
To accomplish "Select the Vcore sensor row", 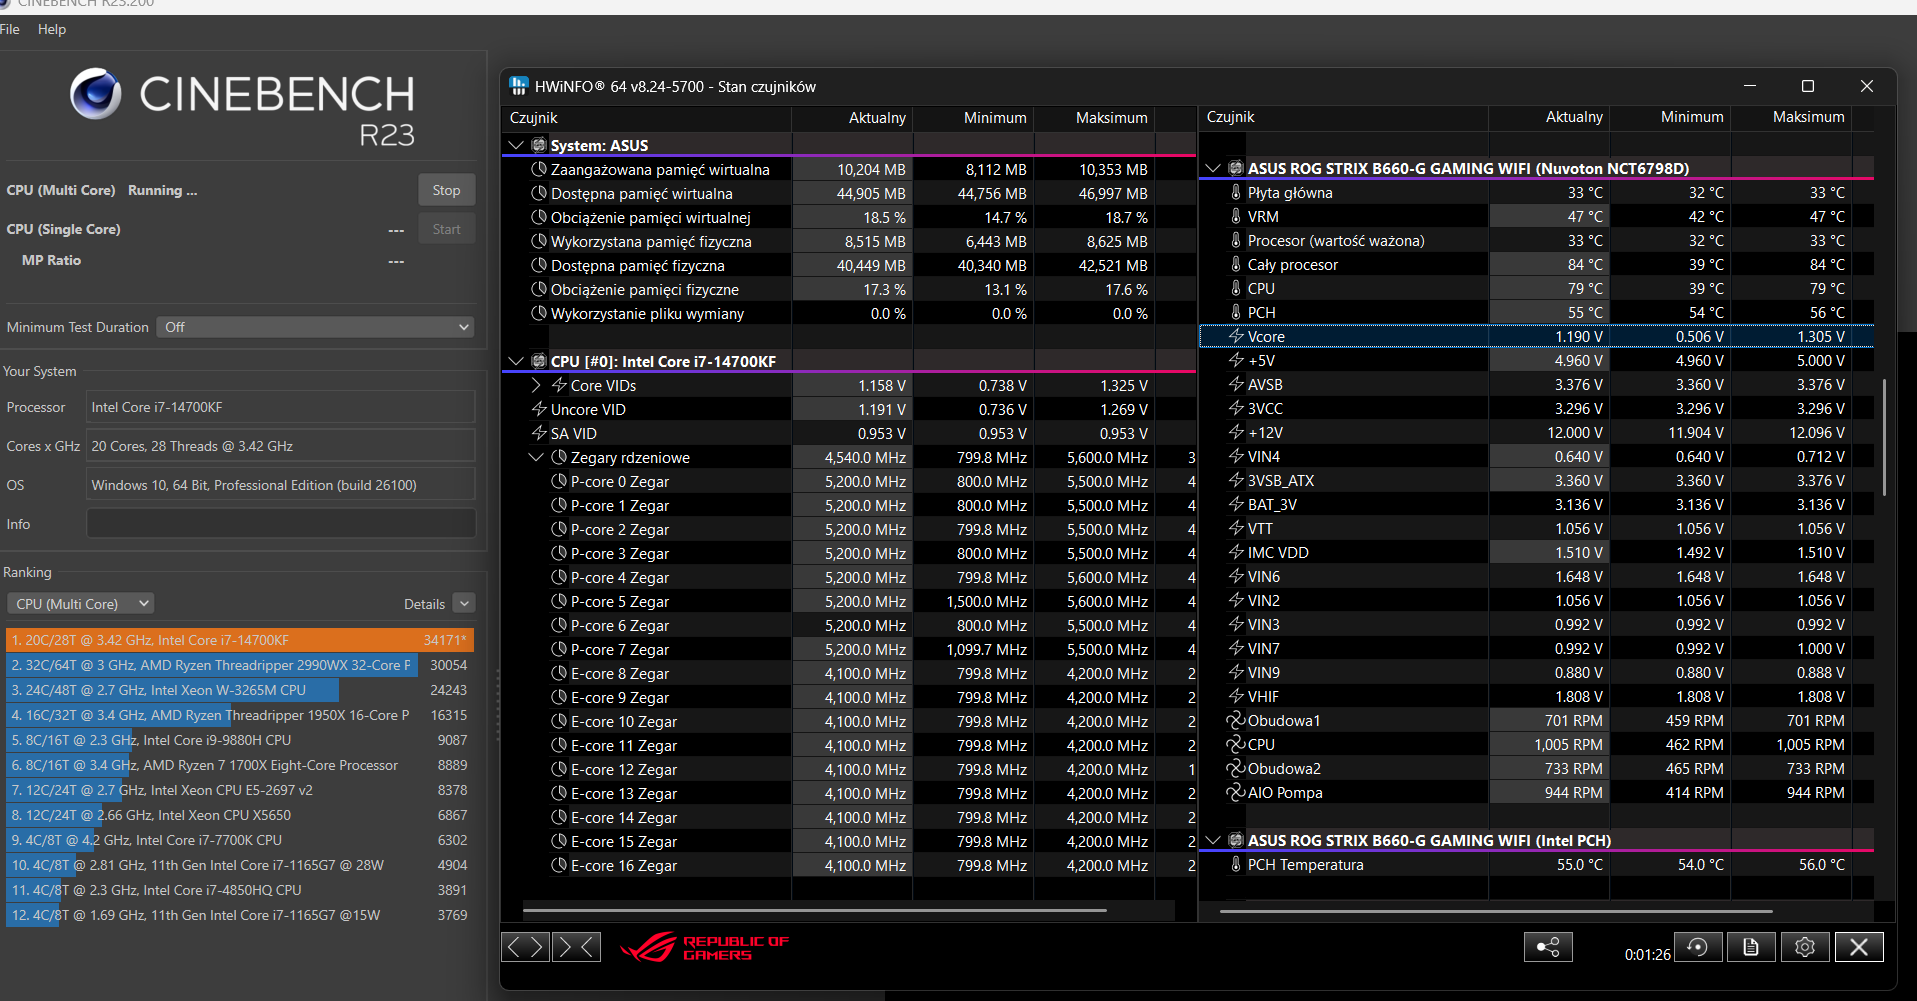I will [1266, 337].
